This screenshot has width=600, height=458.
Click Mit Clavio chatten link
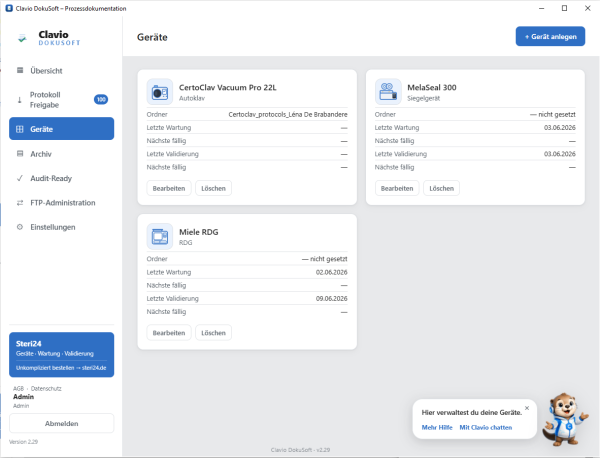[x=486, y=427]
